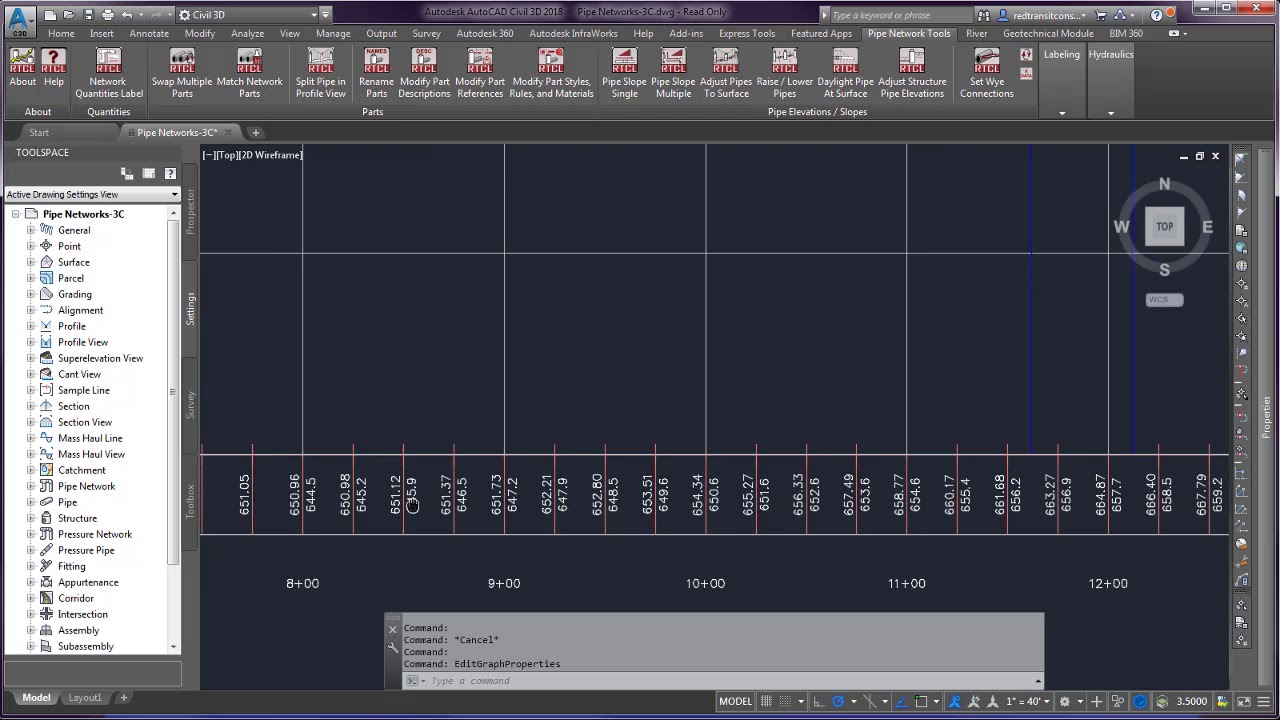This screenshot has width=1280, height=720.
Task: Open Modify Part References tool
Action: pos(480,74)
